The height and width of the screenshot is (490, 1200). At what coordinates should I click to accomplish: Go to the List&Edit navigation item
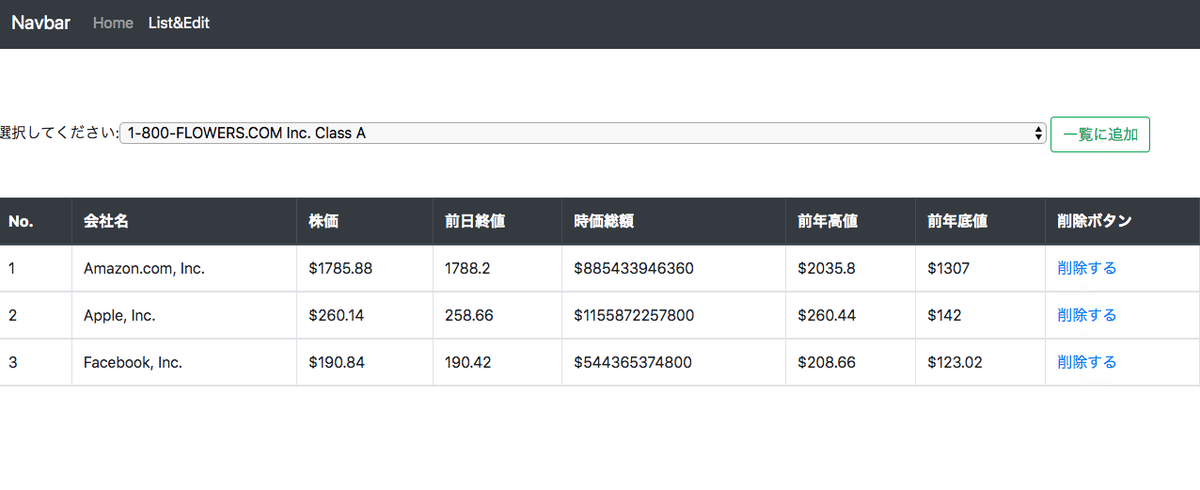click(x=179, y=23)
